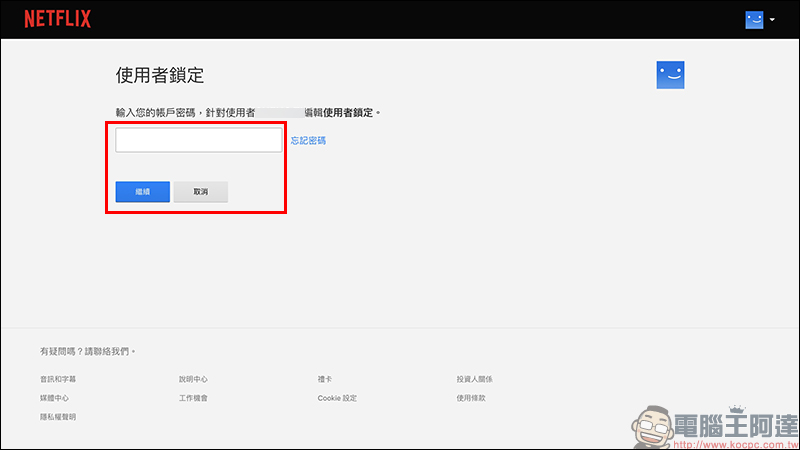Open the 說明中心 help center link

tap(193, 379)
